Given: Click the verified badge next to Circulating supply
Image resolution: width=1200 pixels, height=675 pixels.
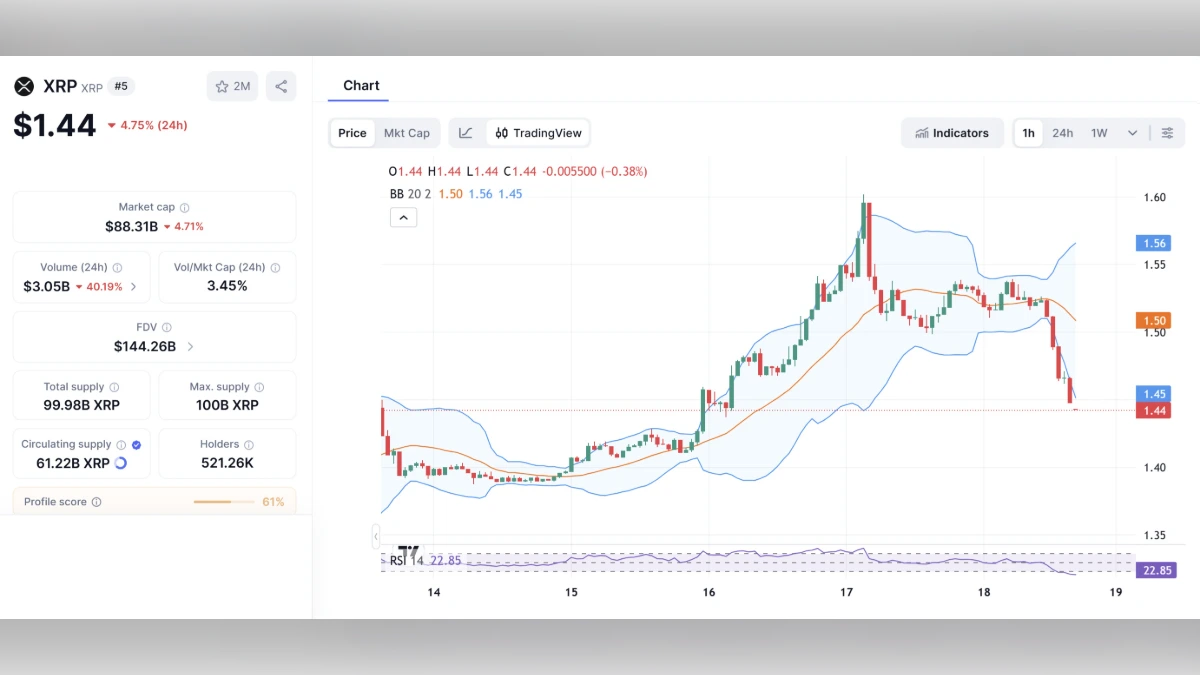Looking at the screenshot, I should click(136, 443).
